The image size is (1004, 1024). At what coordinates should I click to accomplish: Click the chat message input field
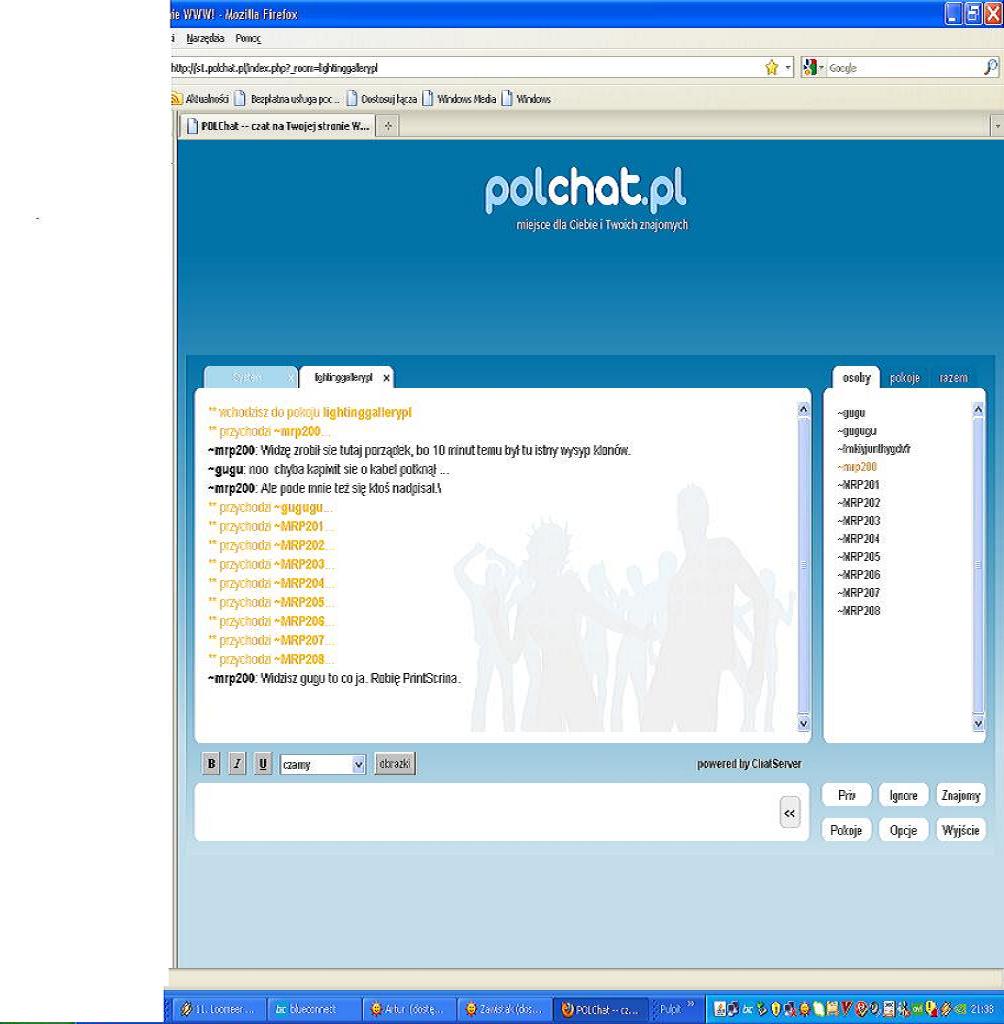point(487,812)
